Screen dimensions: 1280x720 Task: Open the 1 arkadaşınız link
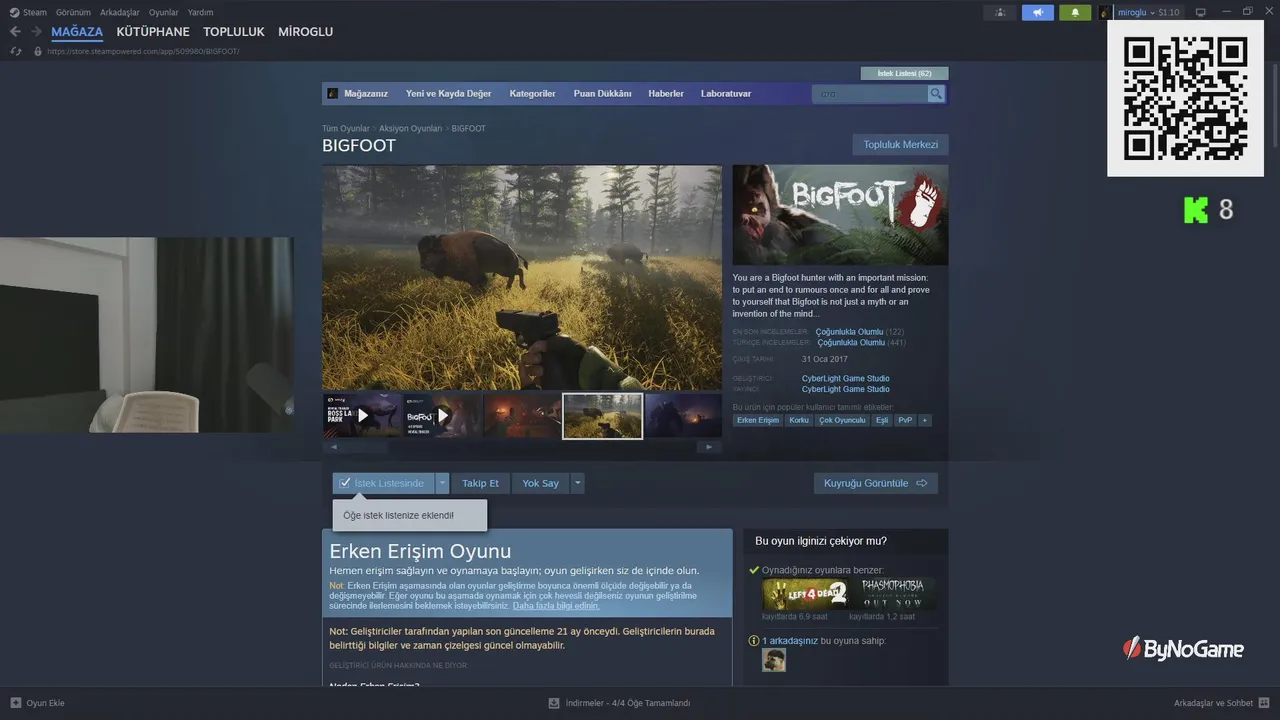pyautogui.click(x=790, y=640)
